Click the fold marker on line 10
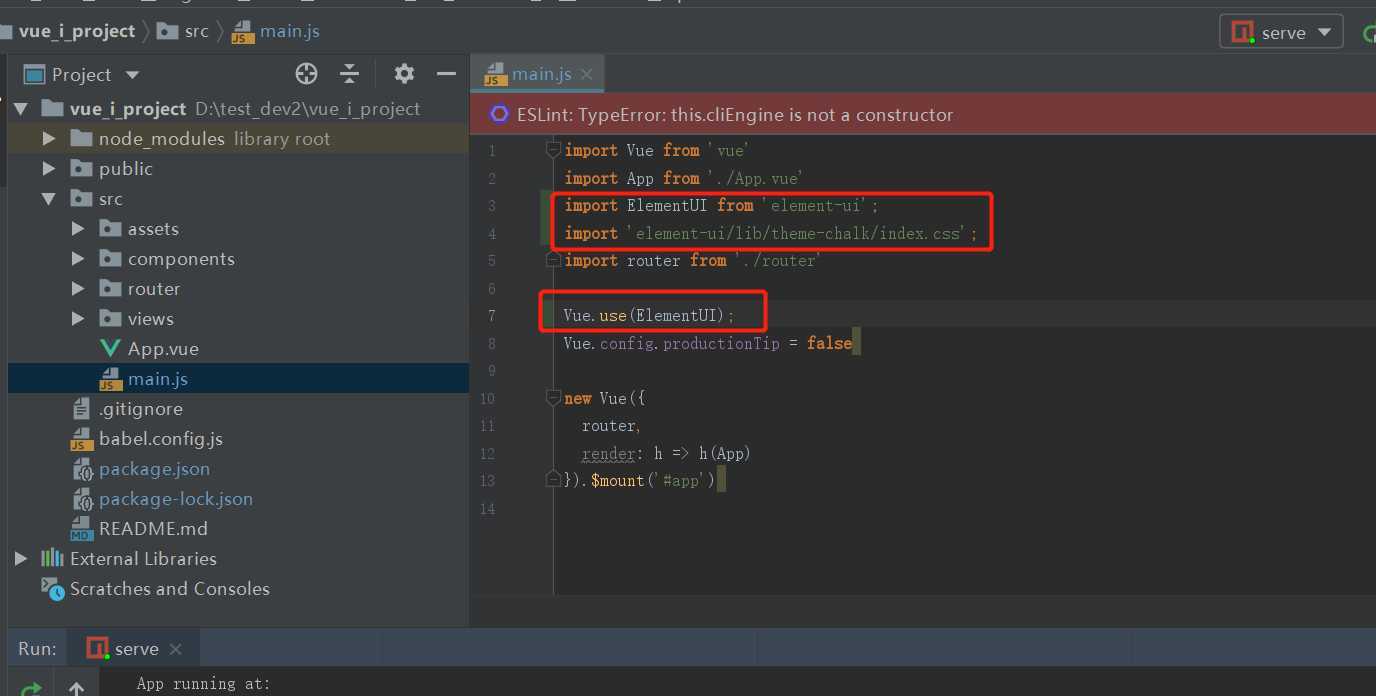Viewport: 1376px width, 696px height. (553, 398)
